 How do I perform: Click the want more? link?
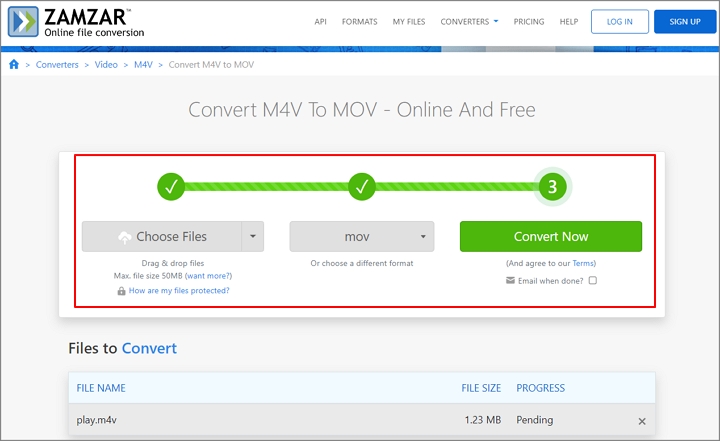(x=208, y=276)
